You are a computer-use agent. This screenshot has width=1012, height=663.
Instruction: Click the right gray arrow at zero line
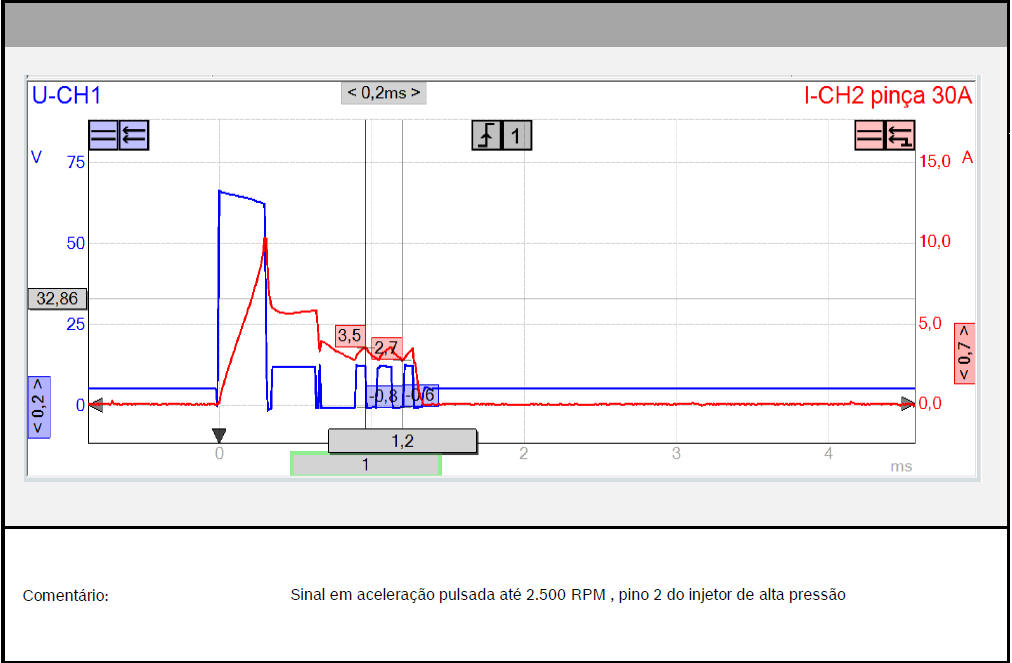pyautogui.click(x=907, y=405)
